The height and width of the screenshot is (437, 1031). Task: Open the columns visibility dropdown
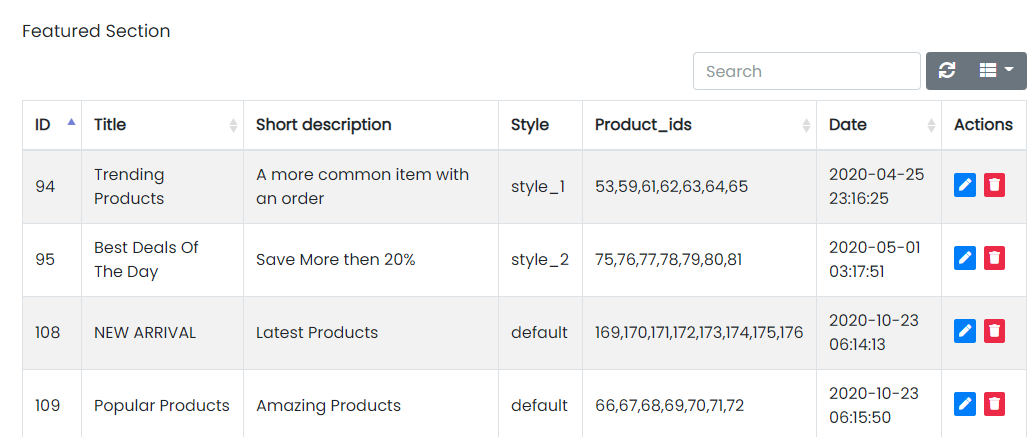(996, 71)
